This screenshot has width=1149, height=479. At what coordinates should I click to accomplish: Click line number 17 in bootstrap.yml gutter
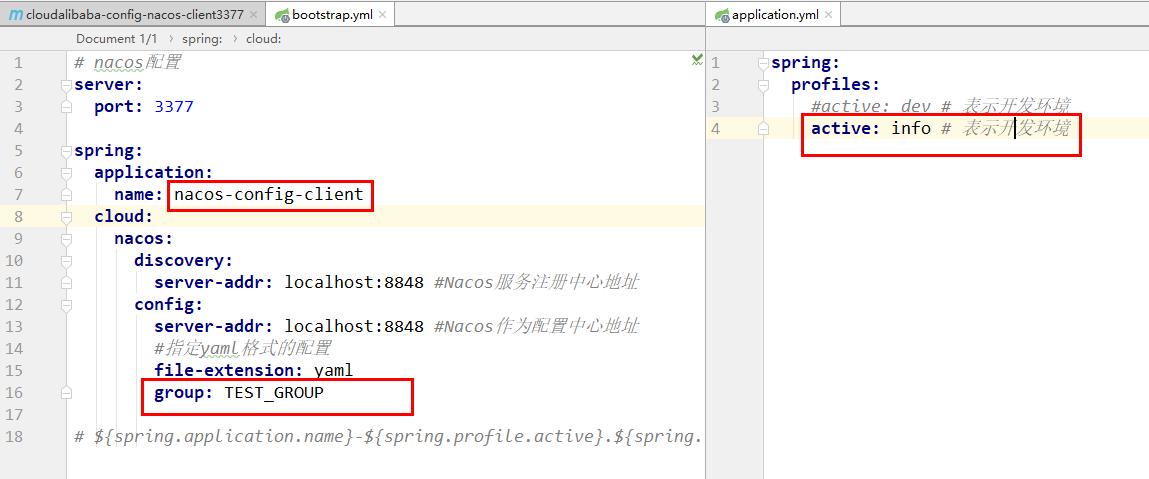[15, 415]
